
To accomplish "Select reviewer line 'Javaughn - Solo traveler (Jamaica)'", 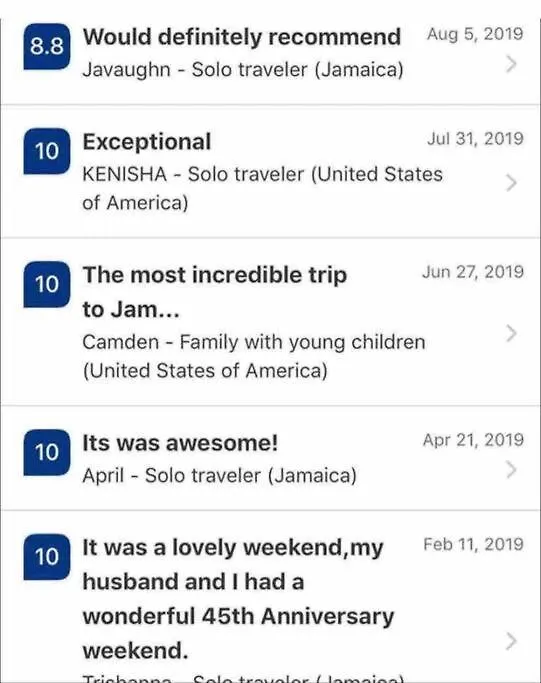I will (243, 70).
